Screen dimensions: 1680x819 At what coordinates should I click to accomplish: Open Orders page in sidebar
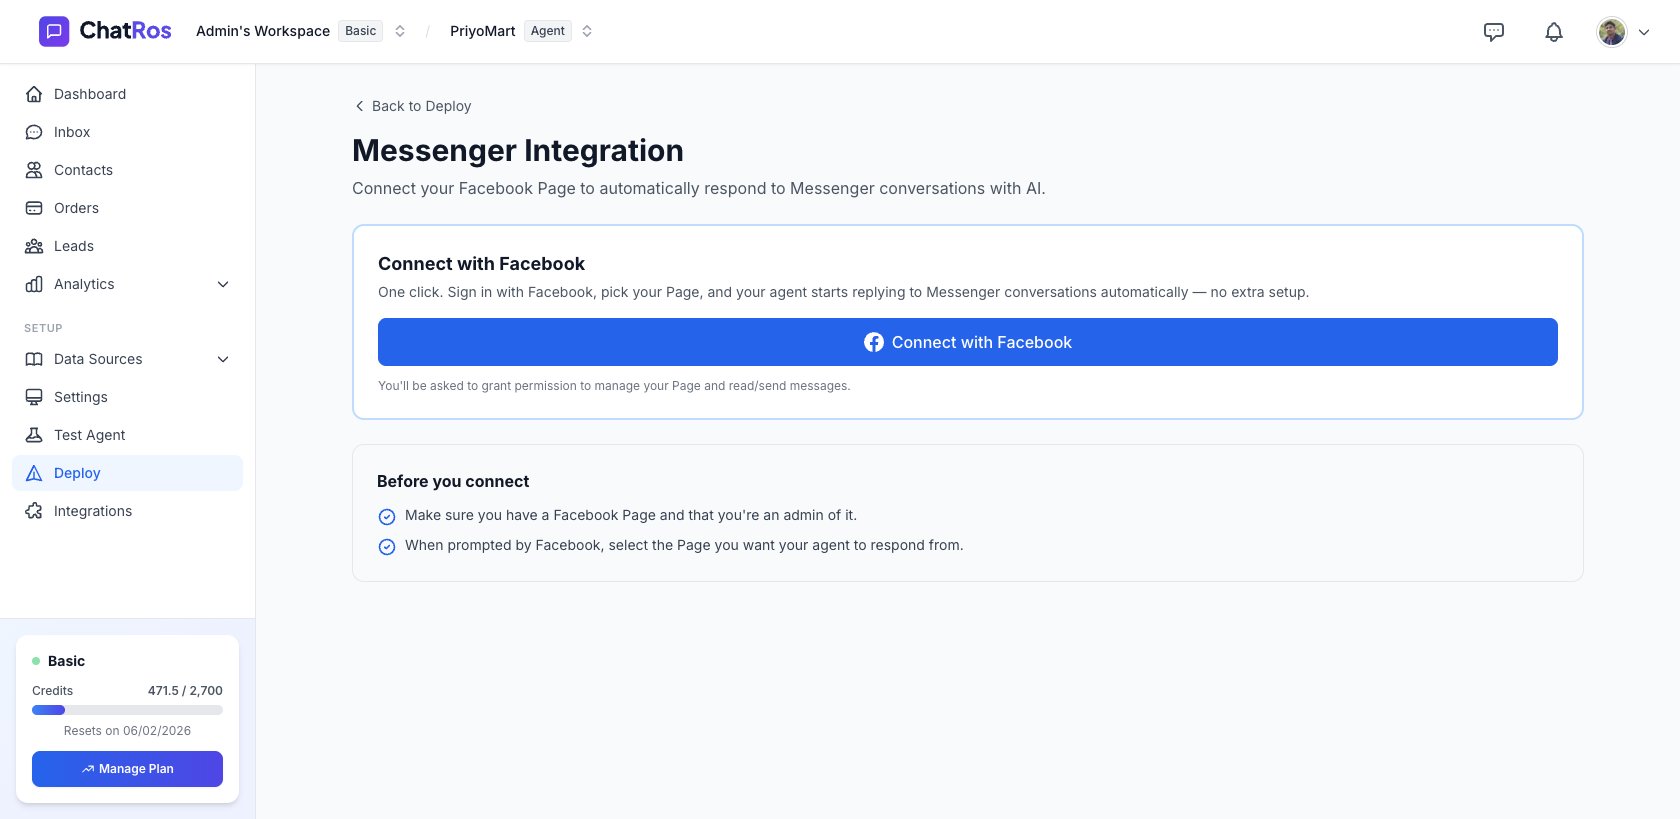click(x=127, y=208)
